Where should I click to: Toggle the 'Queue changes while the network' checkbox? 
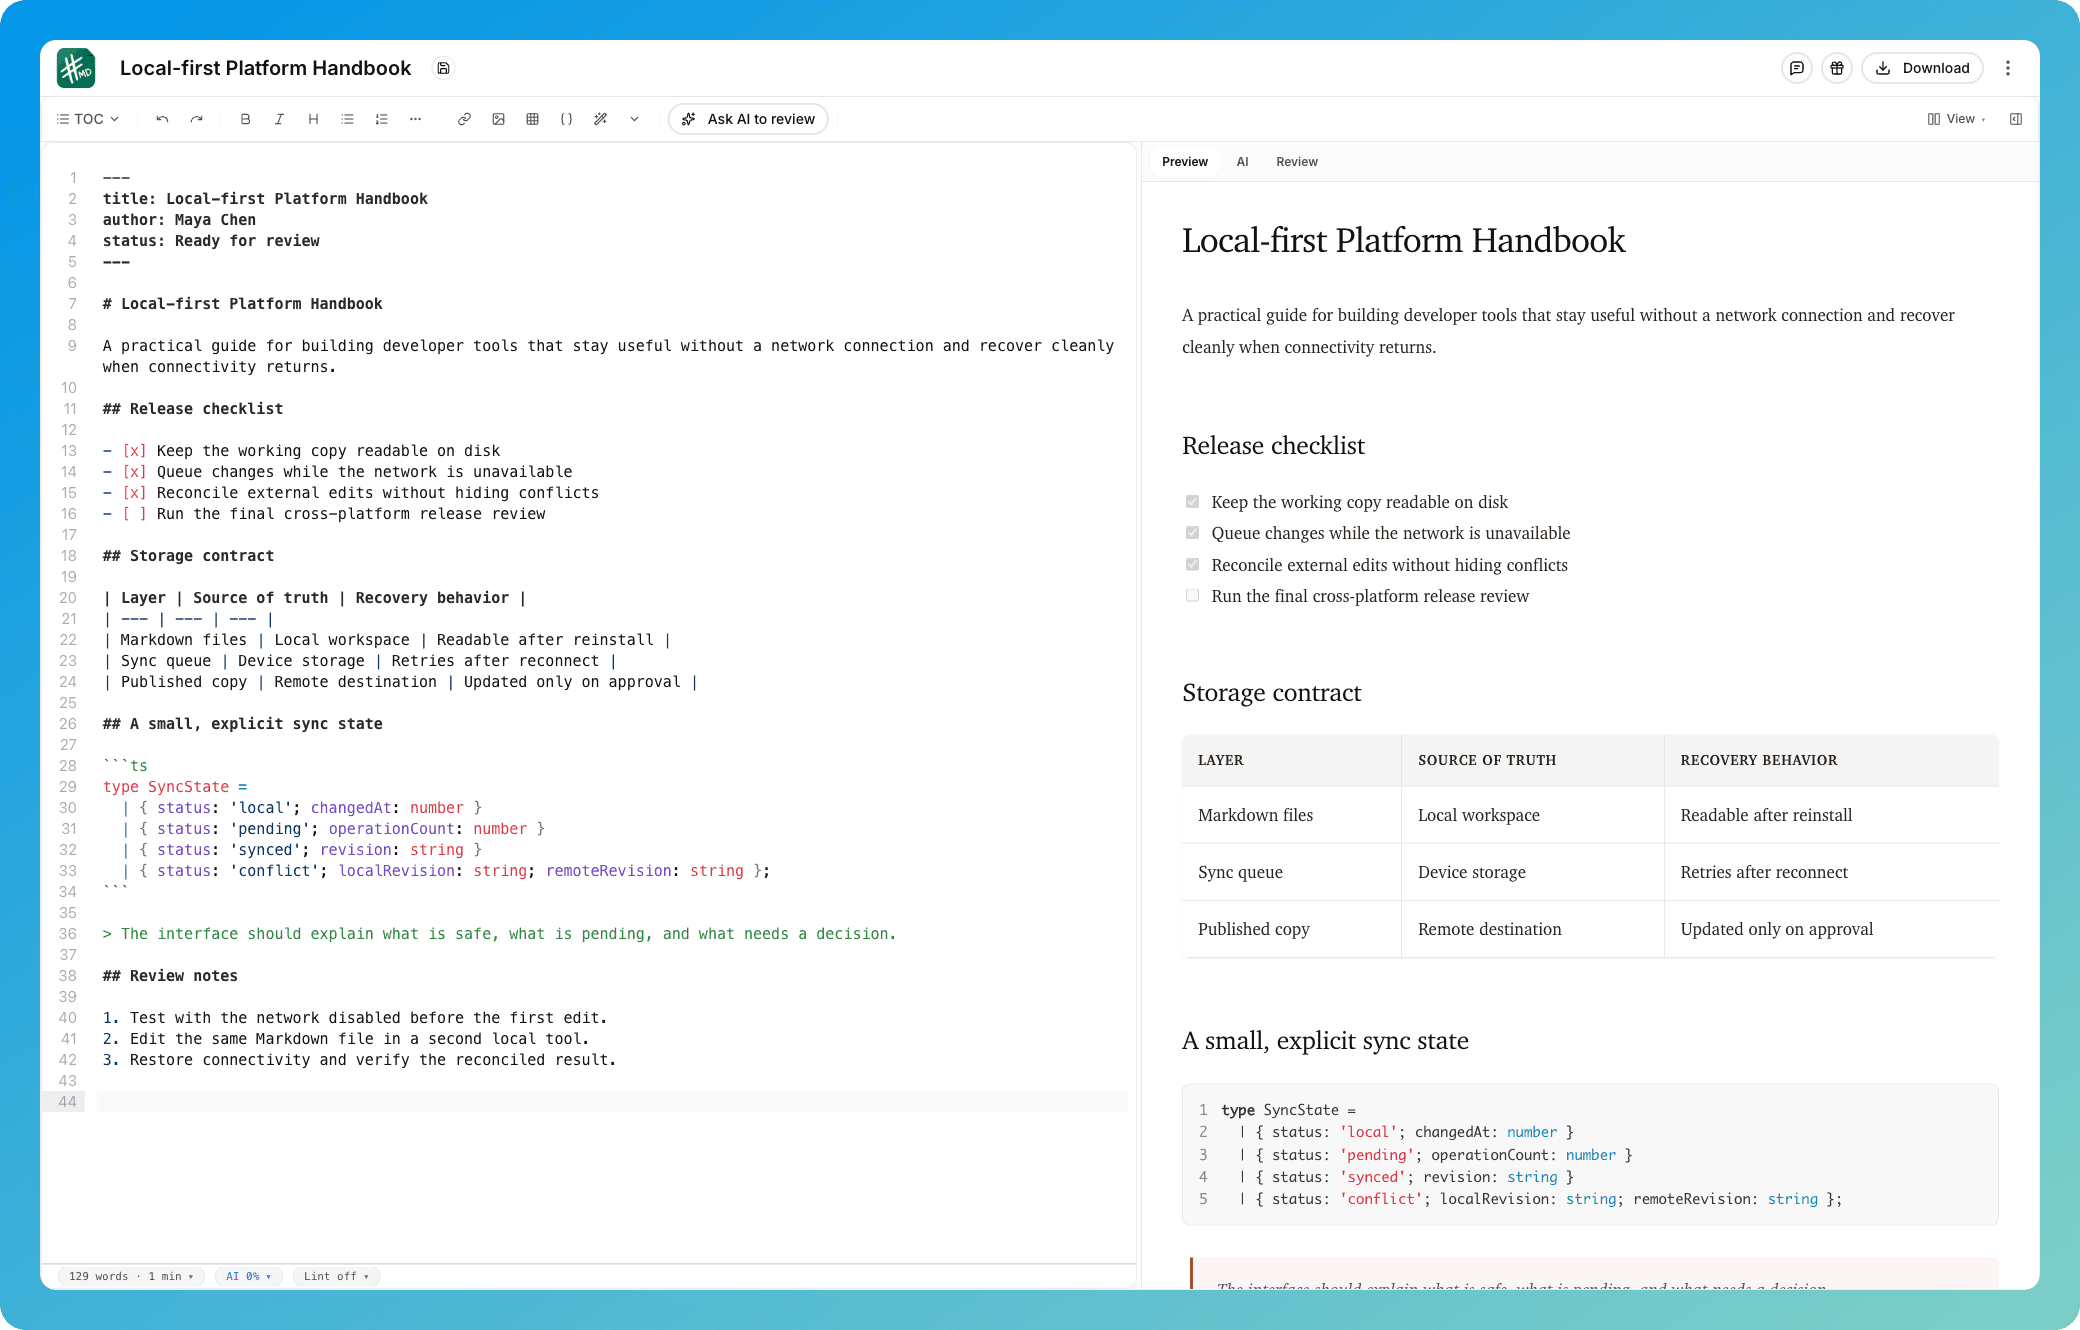pyautogui.click(x=1192, y=533)
